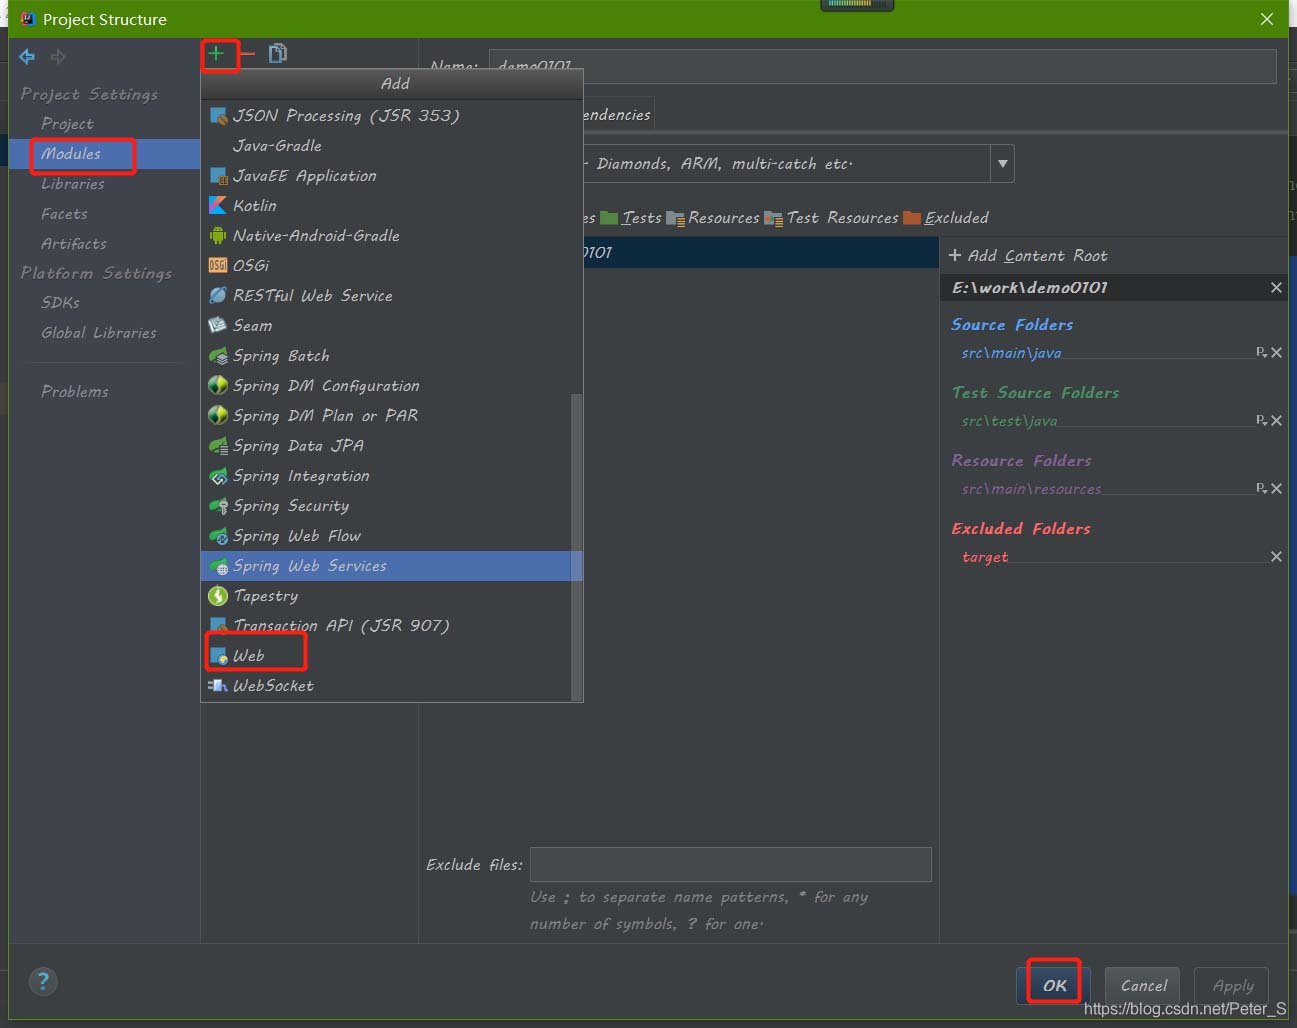This screenshot has width=1297, height=1028.
Task: Click the Apply button
Action: [1232, 985]
